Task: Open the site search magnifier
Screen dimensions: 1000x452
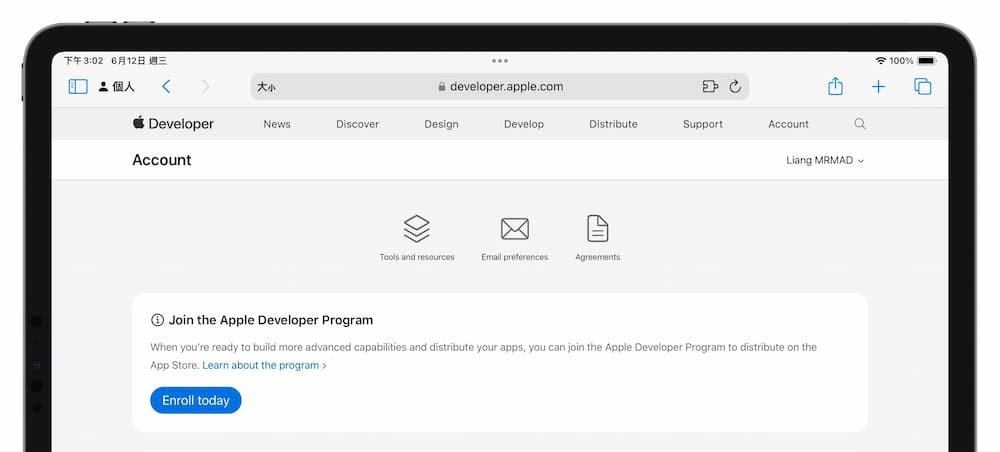Action: [860, 124]
